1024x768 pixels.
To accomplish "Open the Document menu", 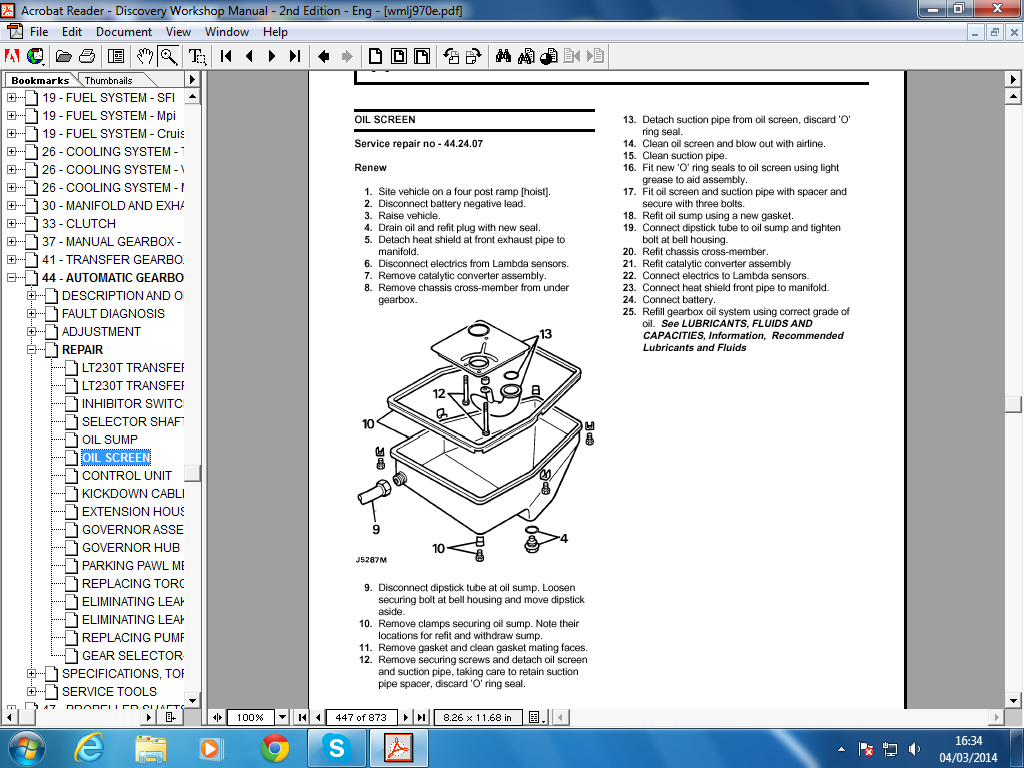I will click(124, 31).
